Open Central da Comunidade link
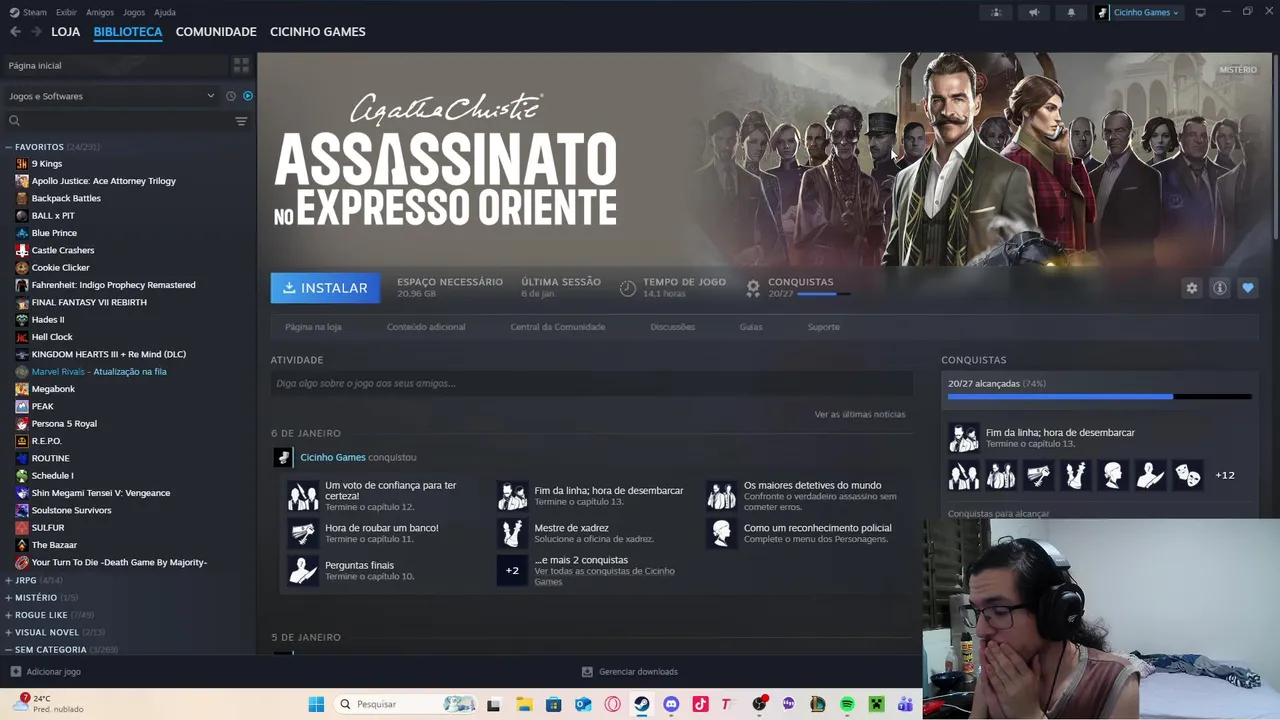The width and height of the screenshot is (1280, 720). (x=557, y=327)
